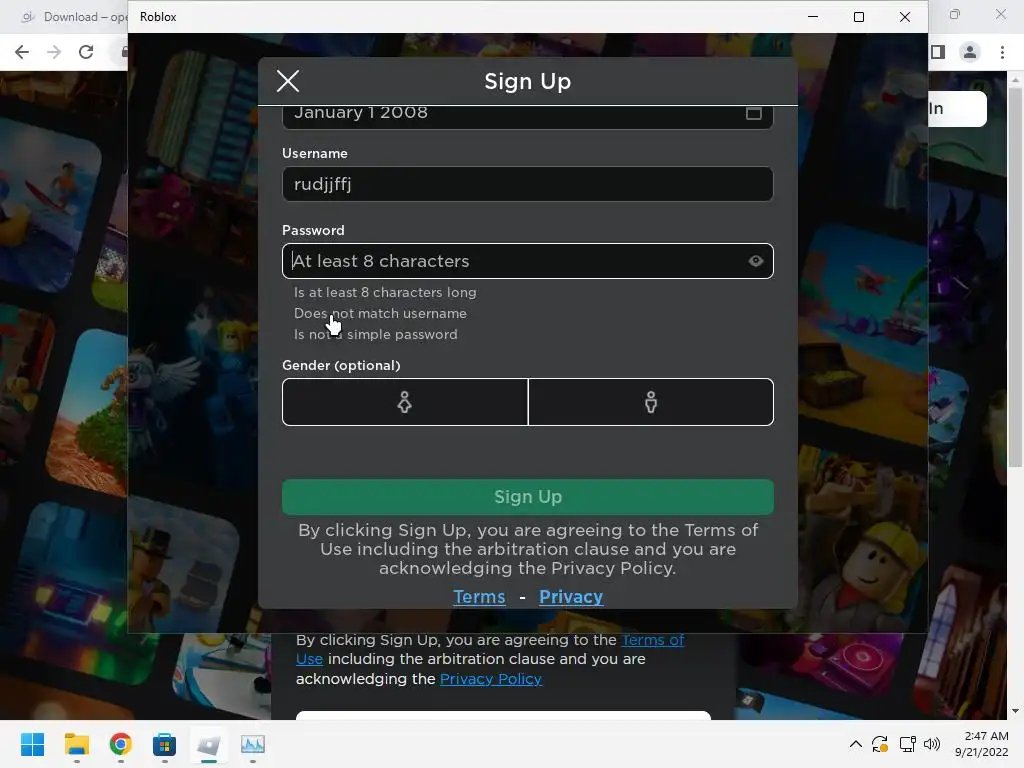Image resolution: width=1024 pixels, height=768 pixels.
Task: Minimize the Roblox window
Action: 813,17
